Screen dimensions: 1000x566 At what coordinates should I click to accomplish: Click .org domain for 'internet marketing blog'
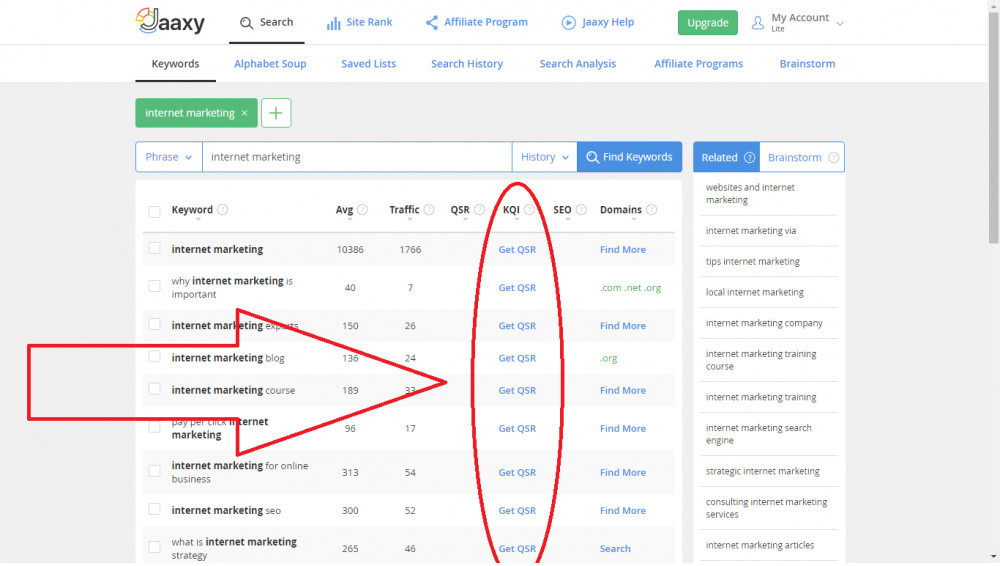pyautogui.click(x=608, y=358)
